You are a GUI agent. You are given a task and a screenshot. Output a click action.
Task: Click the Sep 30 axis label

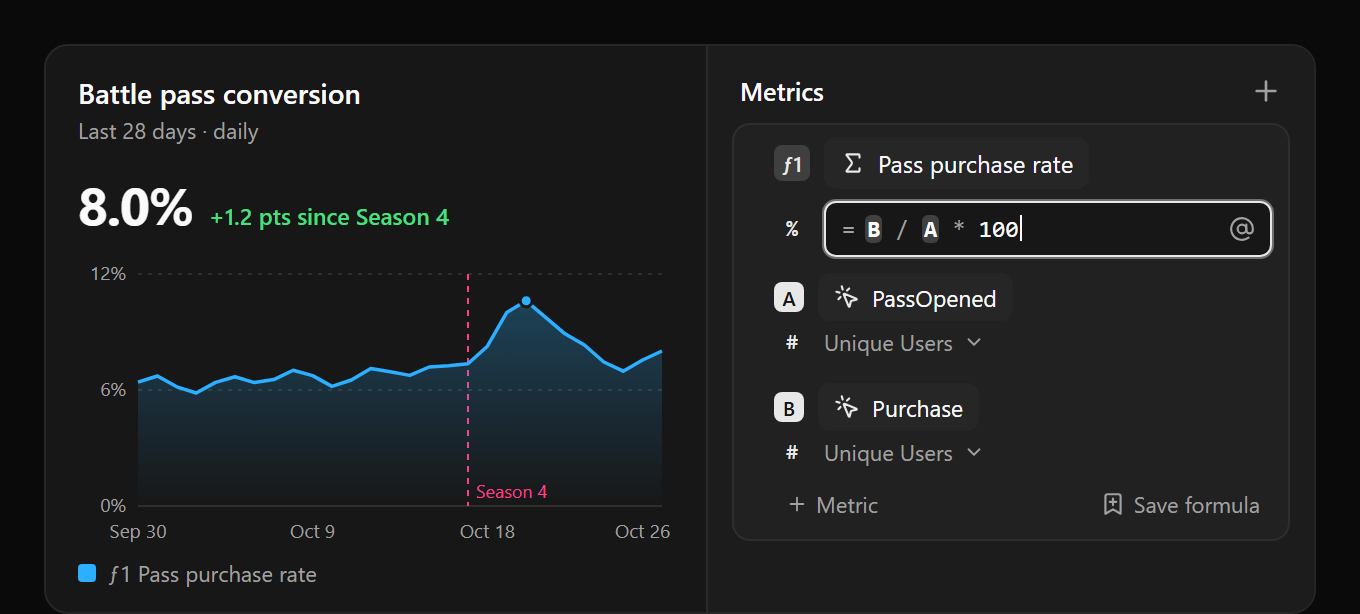click(x=138, y=531)
